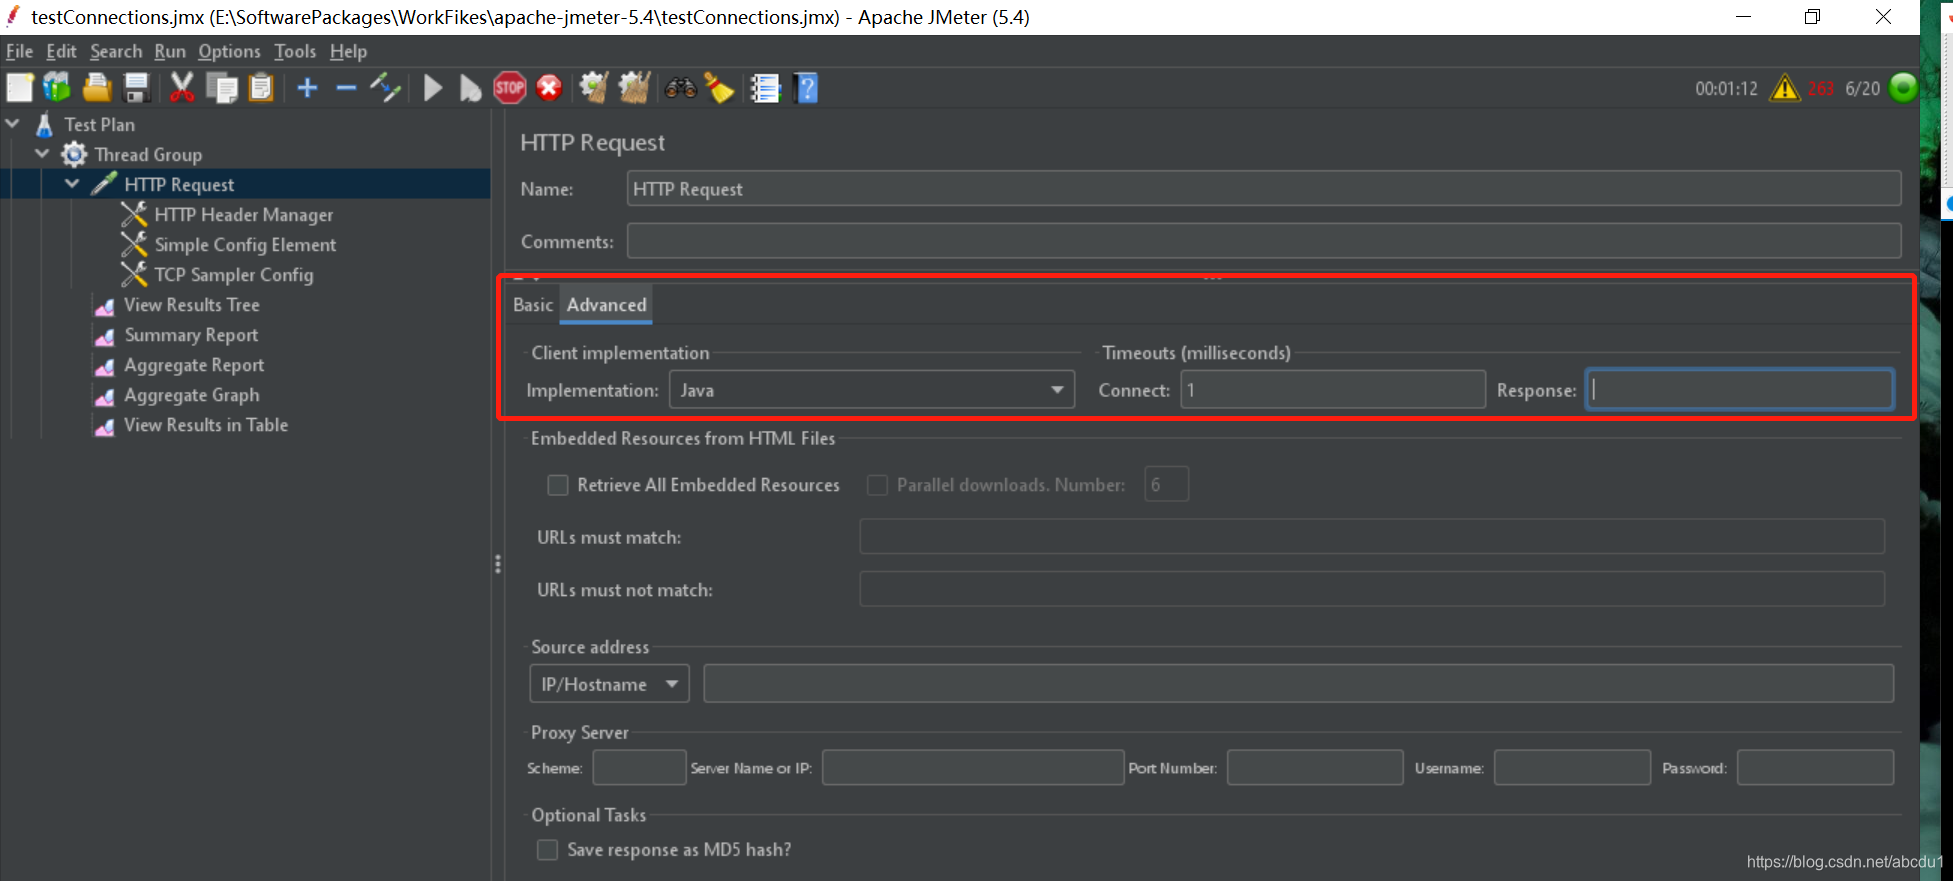
Task: Click the Copy toolbar icon
Action: click(221, 88)
